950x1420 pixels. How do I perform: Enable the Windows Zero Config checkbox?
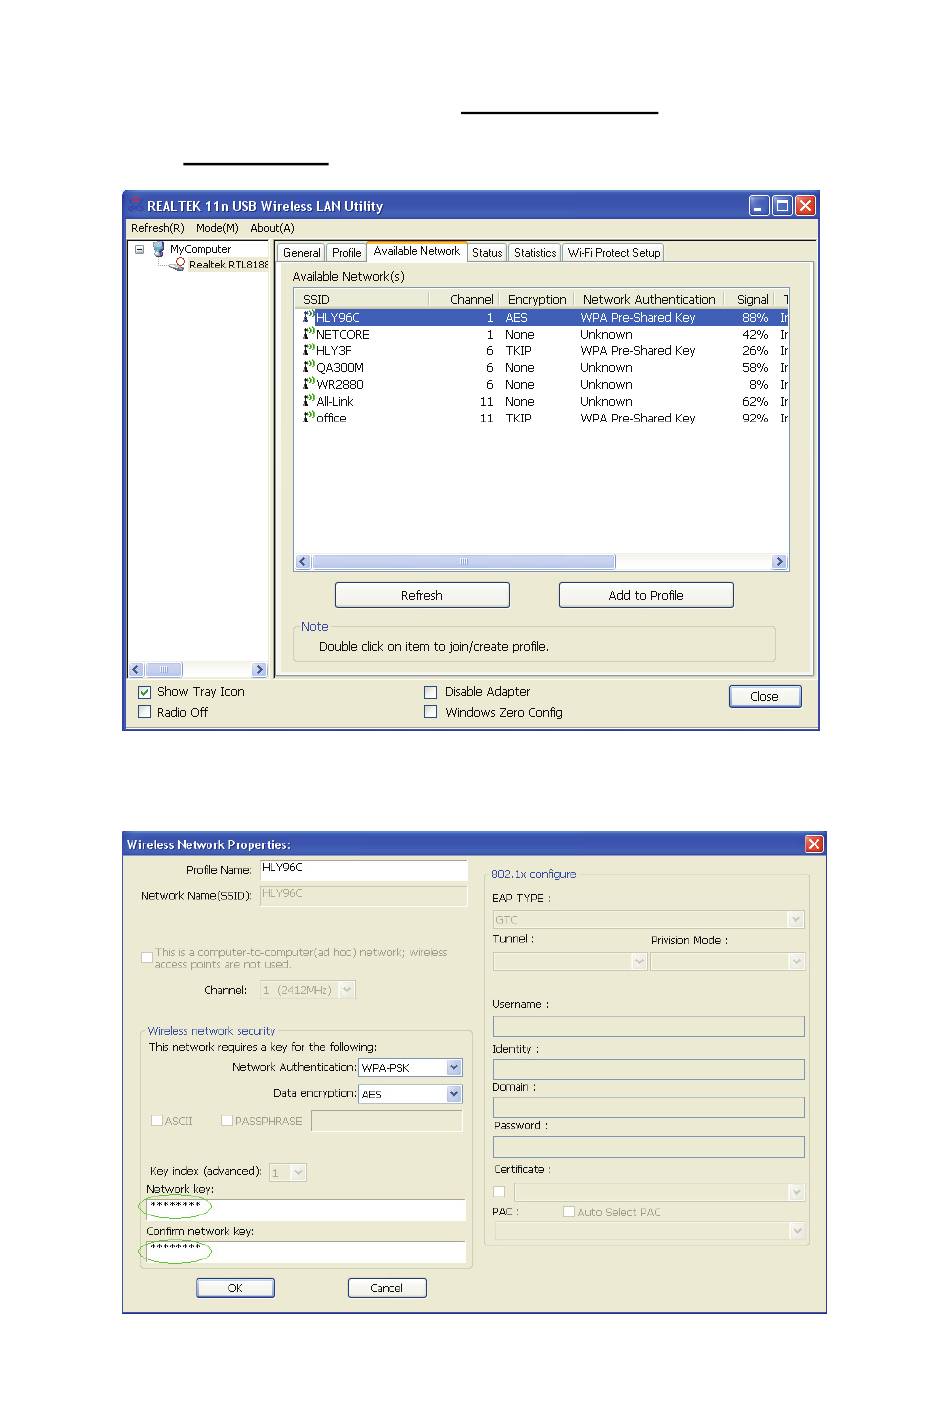click(431, 712)
